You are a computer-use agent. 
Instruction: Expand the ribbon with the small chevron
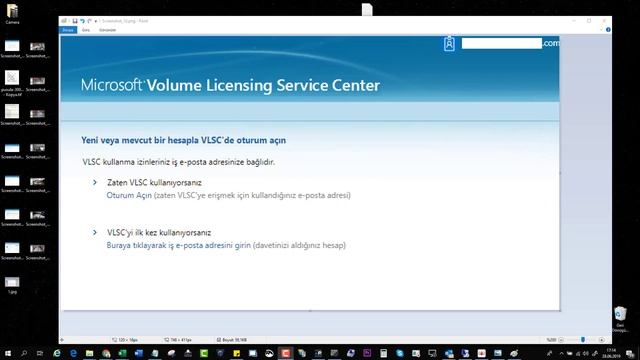601,30
